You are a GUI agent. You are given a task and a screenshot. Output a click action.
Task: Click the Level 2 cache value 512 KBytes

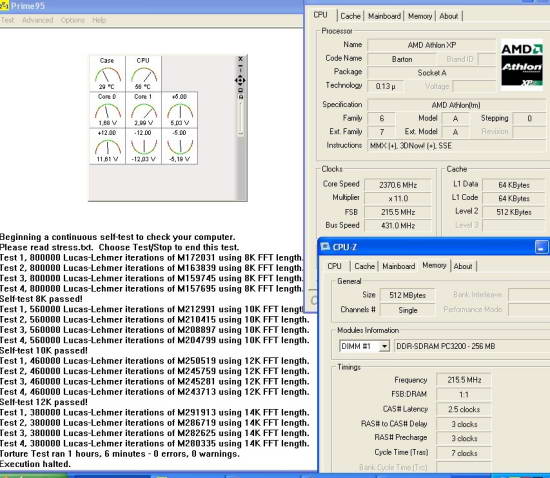pyautogui.click(x=514, y=212)
